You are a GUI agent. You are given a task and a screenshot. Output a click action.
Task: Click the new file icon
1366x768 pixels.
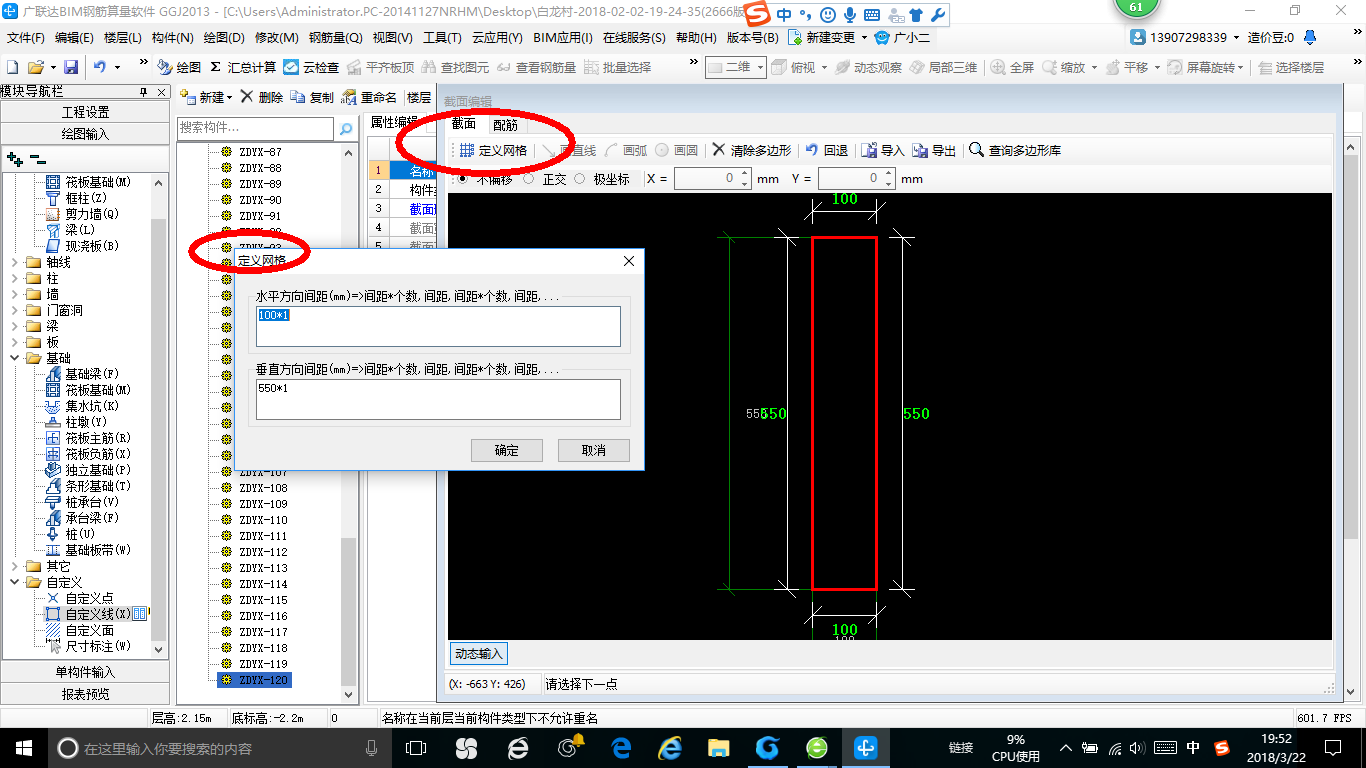(13, 67)
